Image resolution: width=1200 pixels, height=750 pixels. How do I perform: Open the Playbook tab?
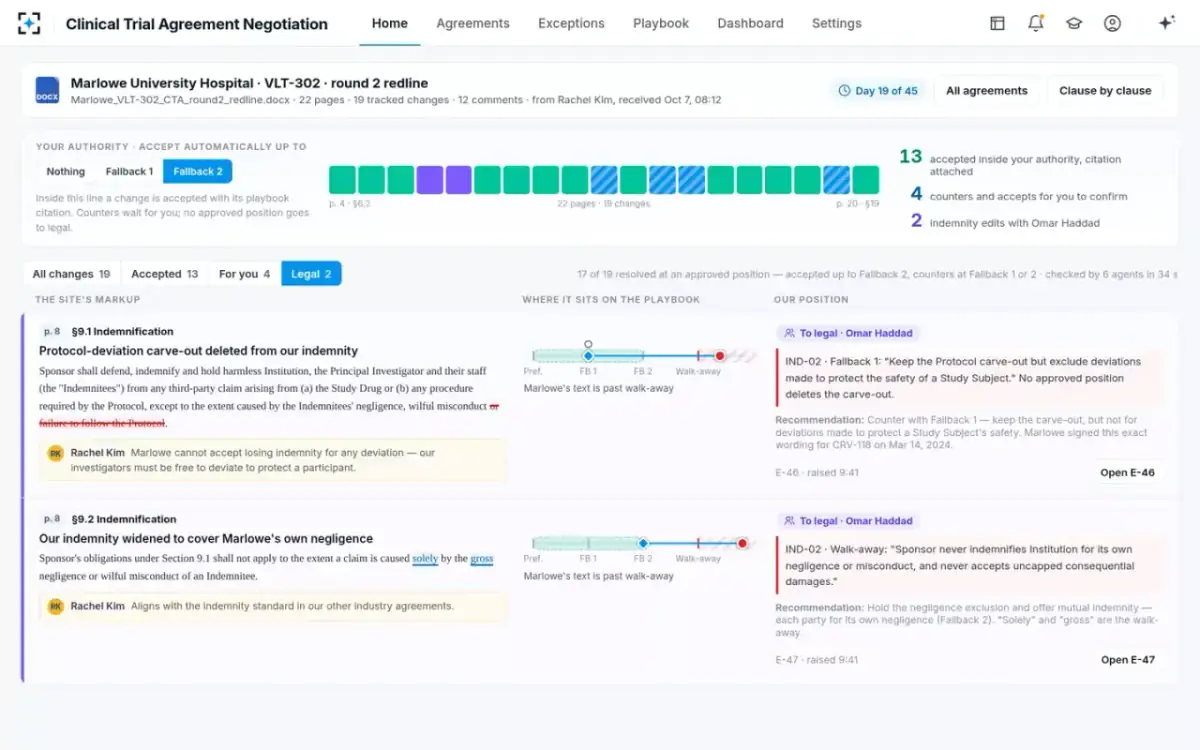(661, 23)
